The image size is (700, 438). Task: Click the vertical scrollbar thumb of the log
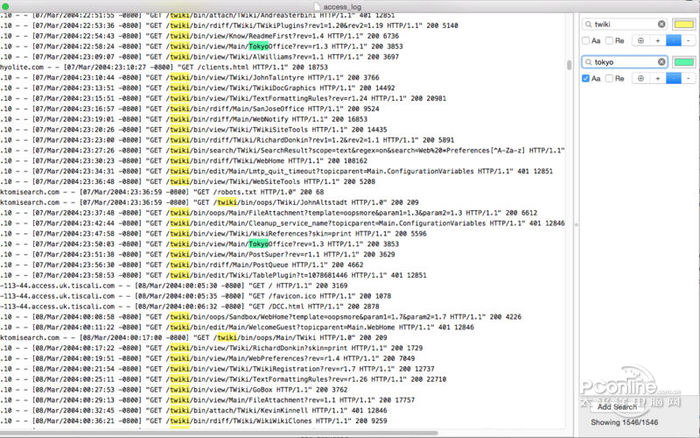(569, 65)
